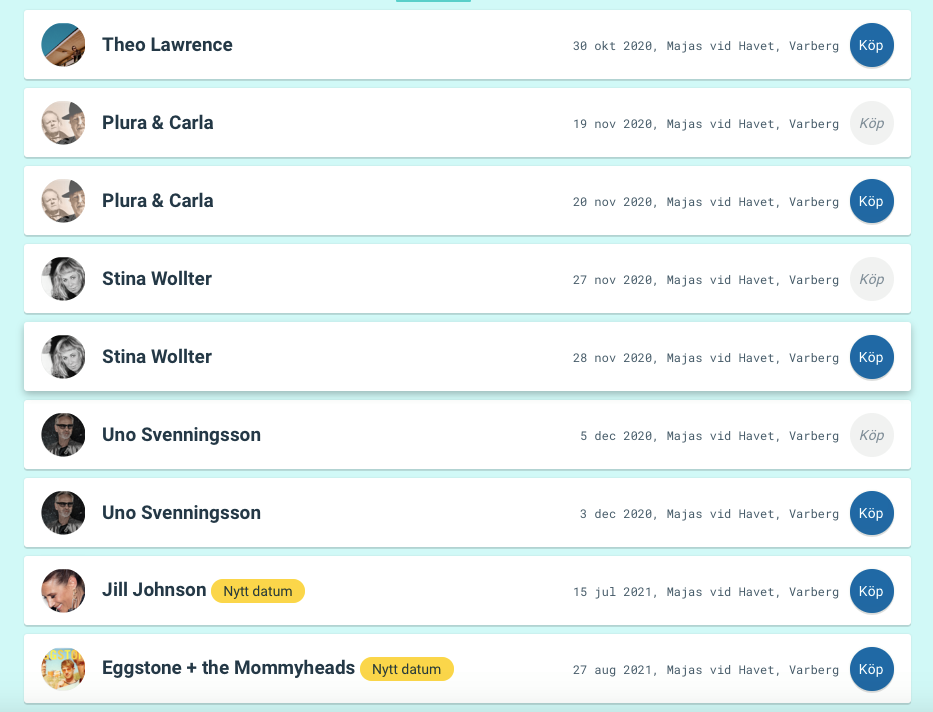Open Stina Wollter's avatar on the 28 nov row
933x712 pixels.
[x=63, y=357]
